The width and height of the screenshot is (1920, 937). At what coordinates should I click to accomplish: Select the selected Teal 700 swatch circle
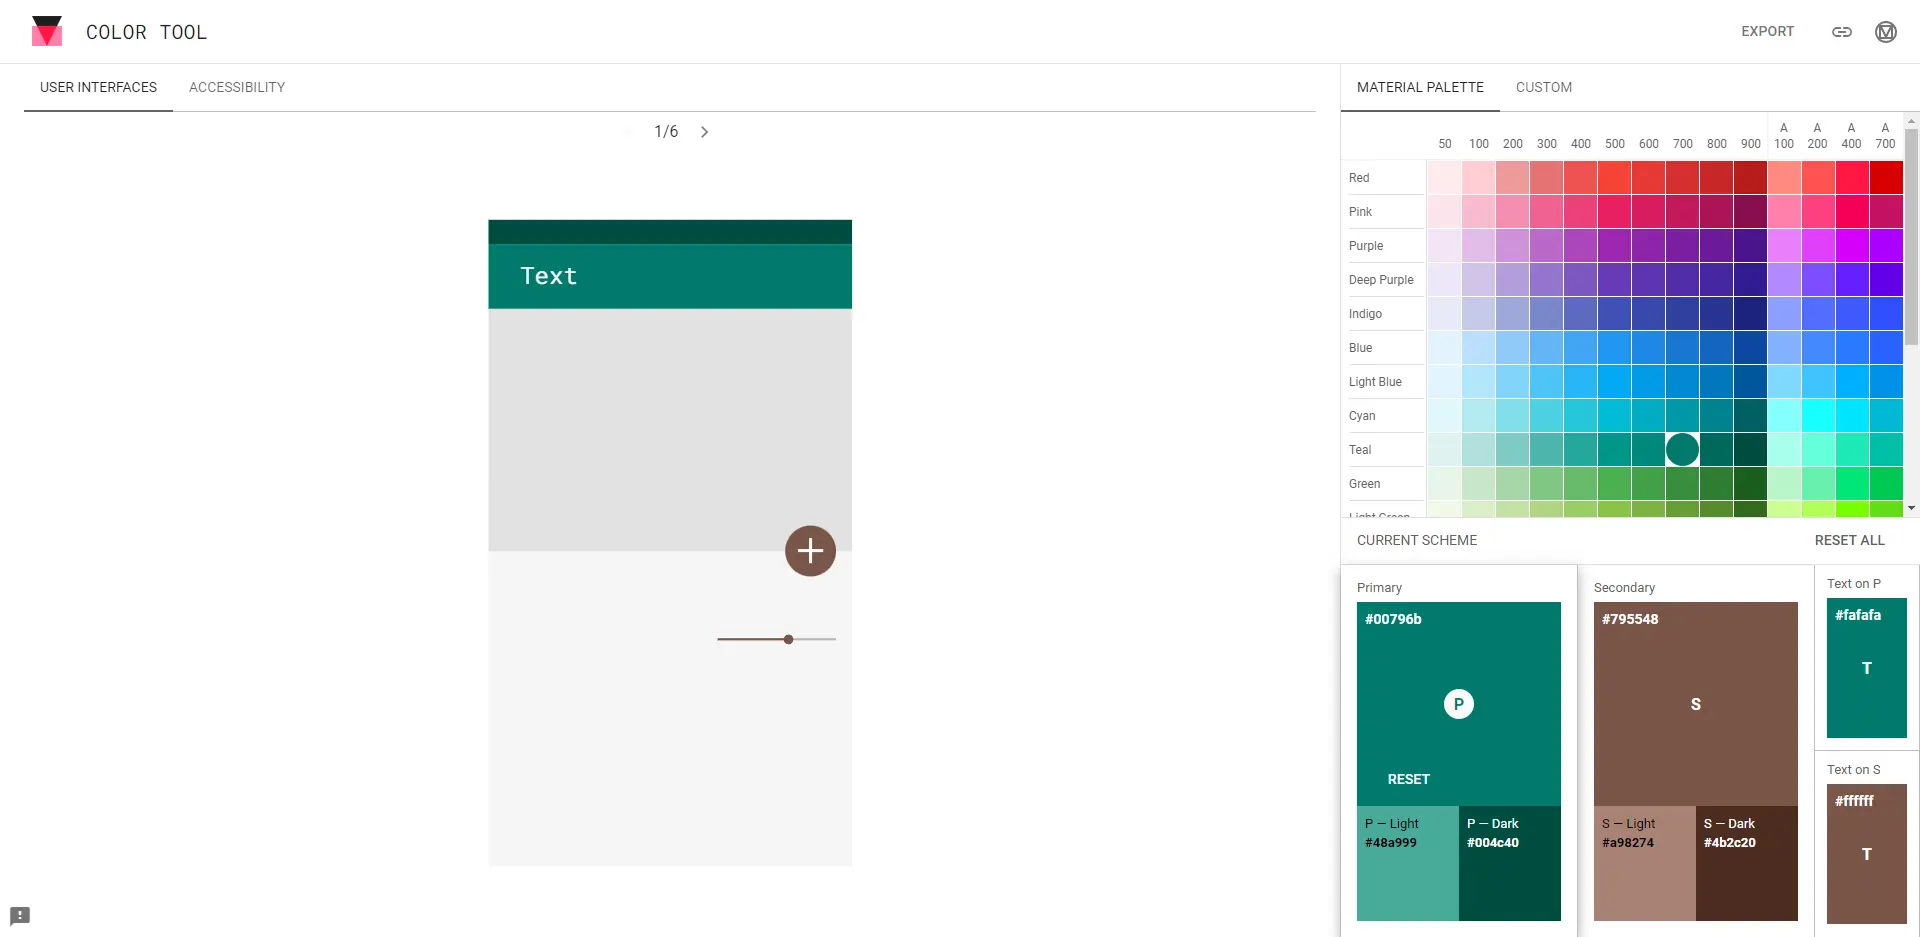click(1682, 450)
